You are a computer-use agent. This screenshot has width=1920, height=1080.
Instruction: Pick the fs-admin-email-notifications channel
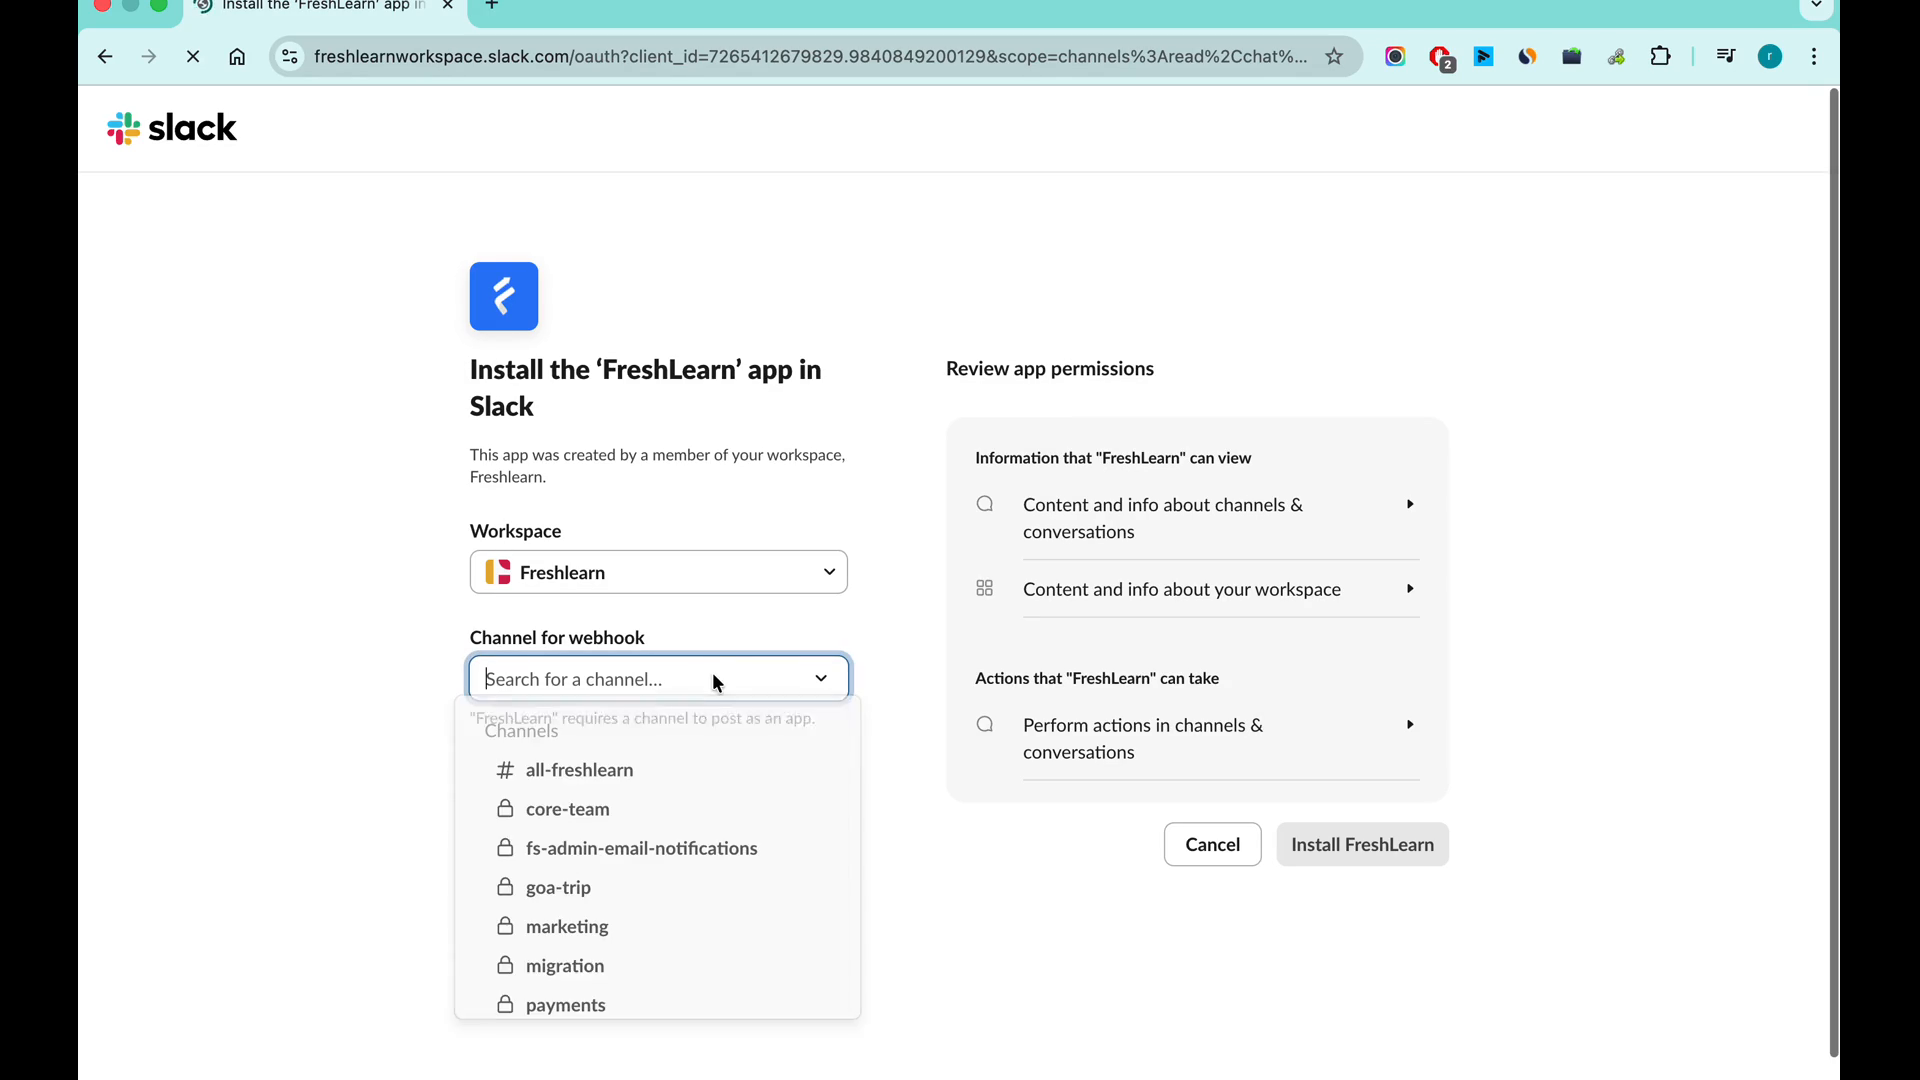[x=641, y=849]
